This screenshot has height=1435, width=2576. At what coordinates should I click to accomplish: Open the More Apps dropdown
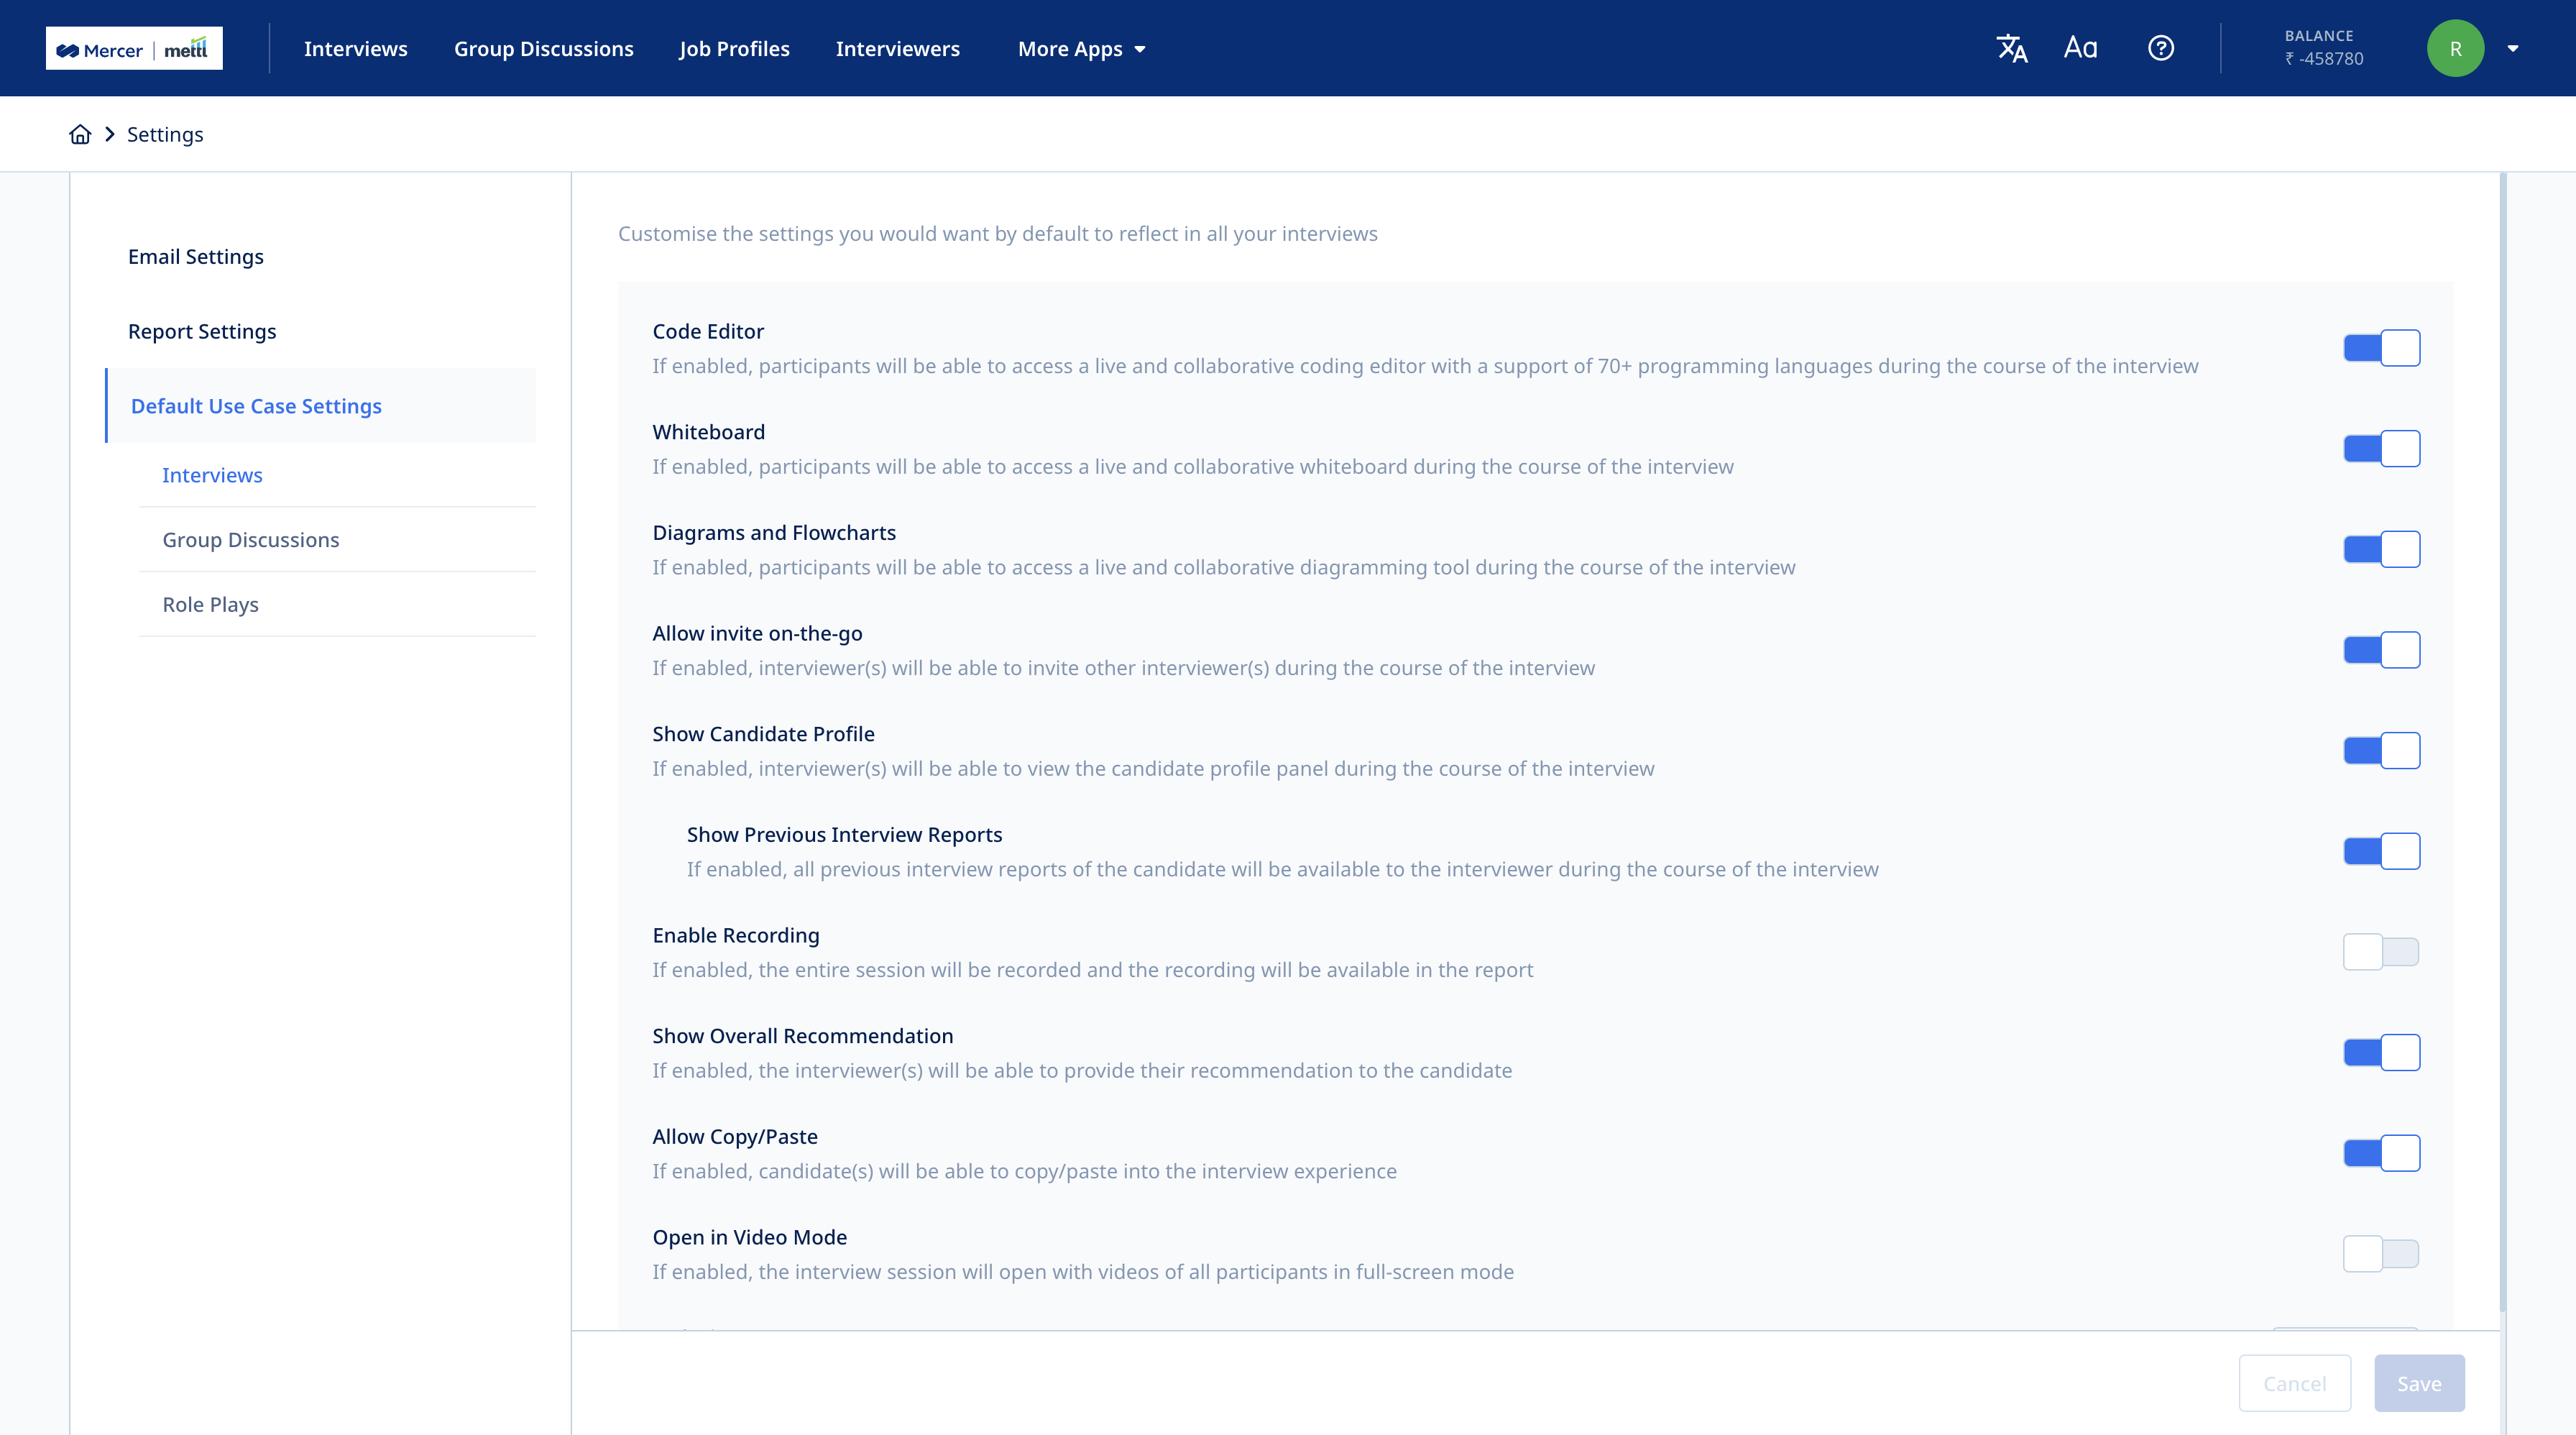1080,48
